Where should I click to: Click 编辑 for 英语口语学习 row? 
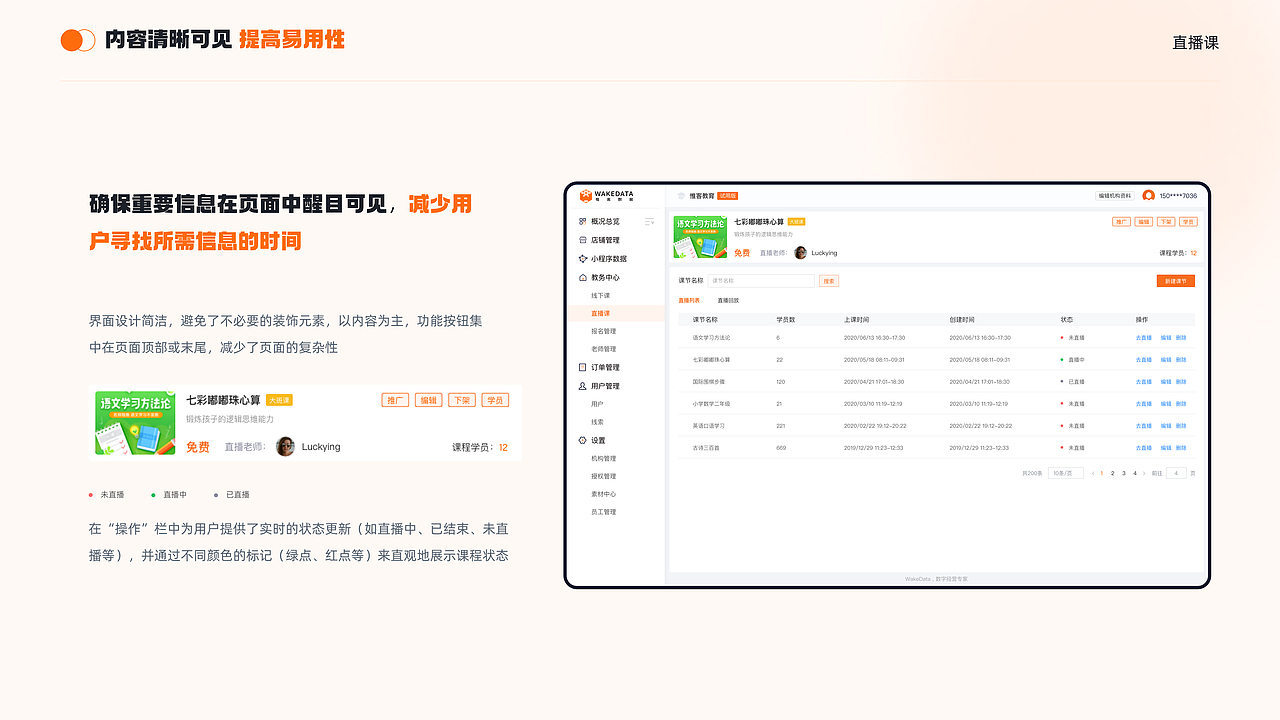point(1166,426)
